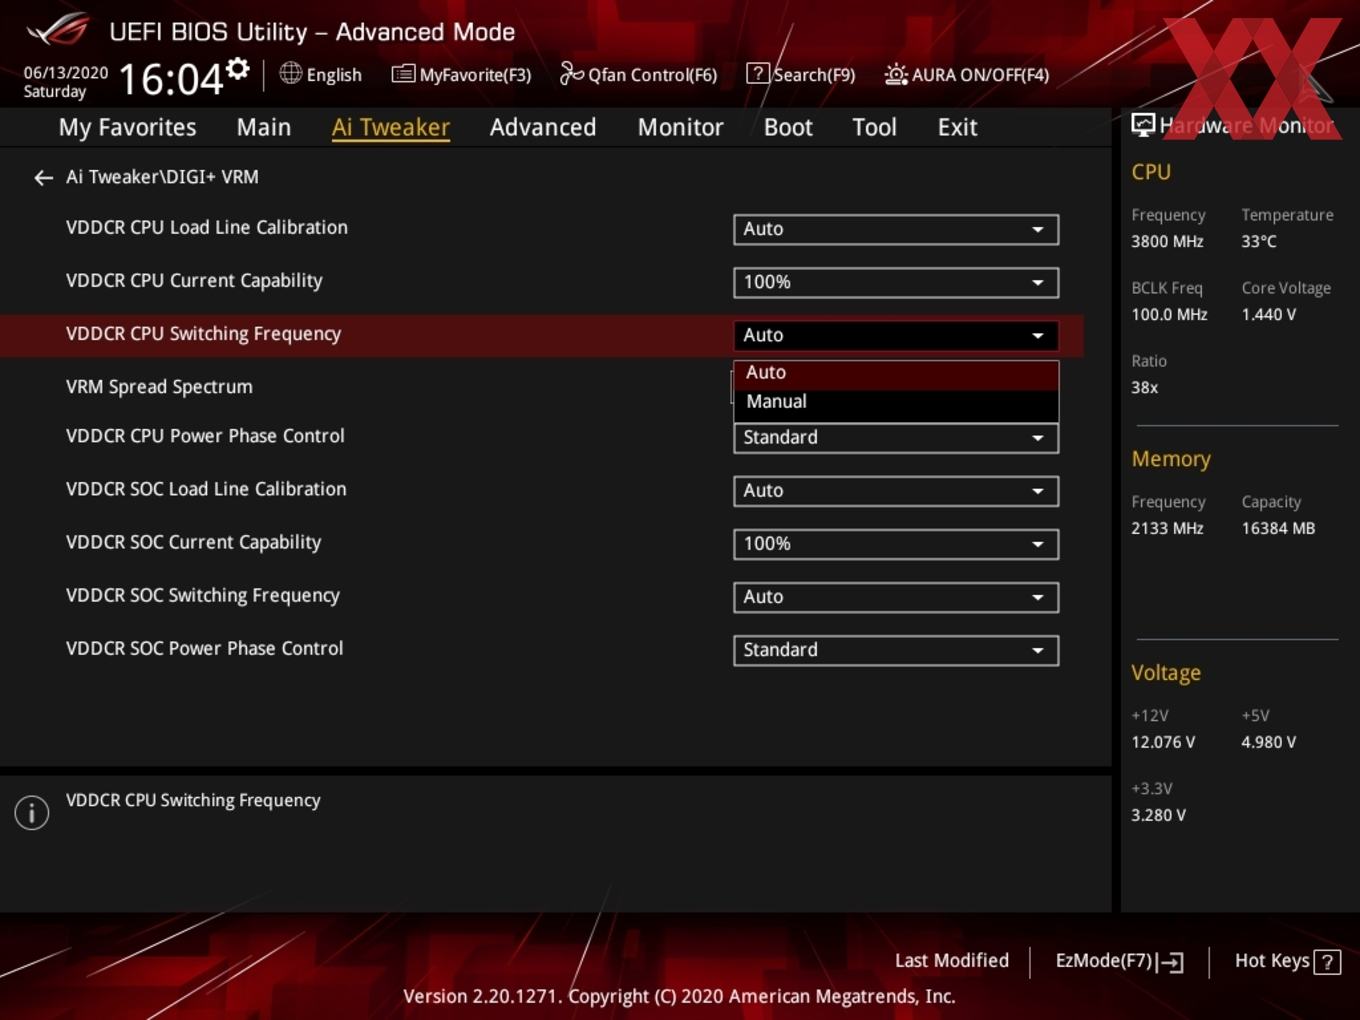Click the Hot Keys label
Viewport: 1360px width, 1020px height.
click(1272, 961)
